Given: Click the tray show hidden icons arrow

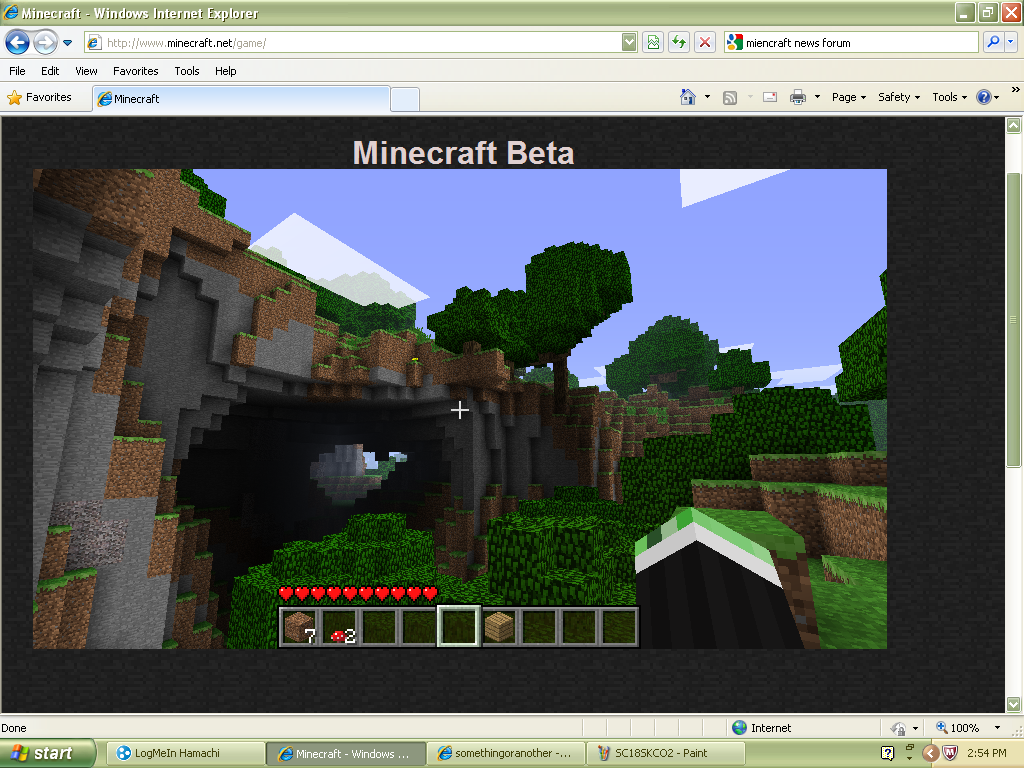Looking at the screenshot, I should click(x=931, y=753).
